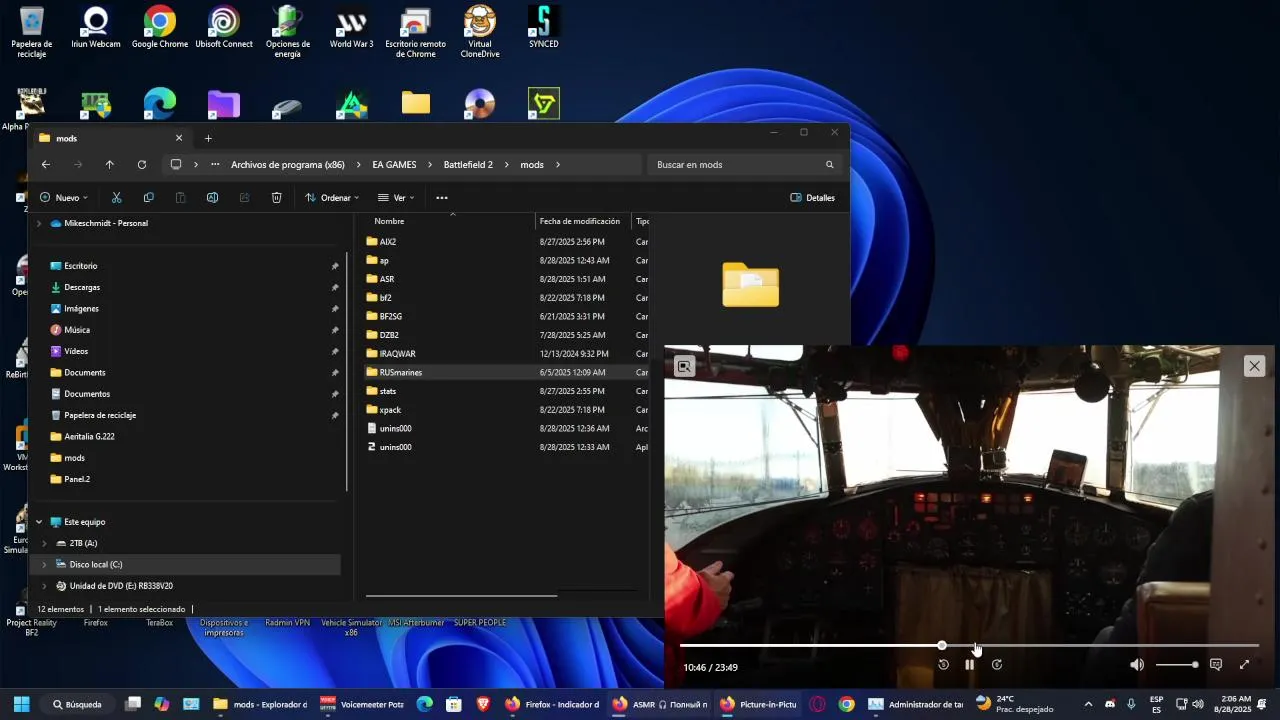Unpin Música from quick access
This screenshot has height=720, width=1280.
pos(335,330)
